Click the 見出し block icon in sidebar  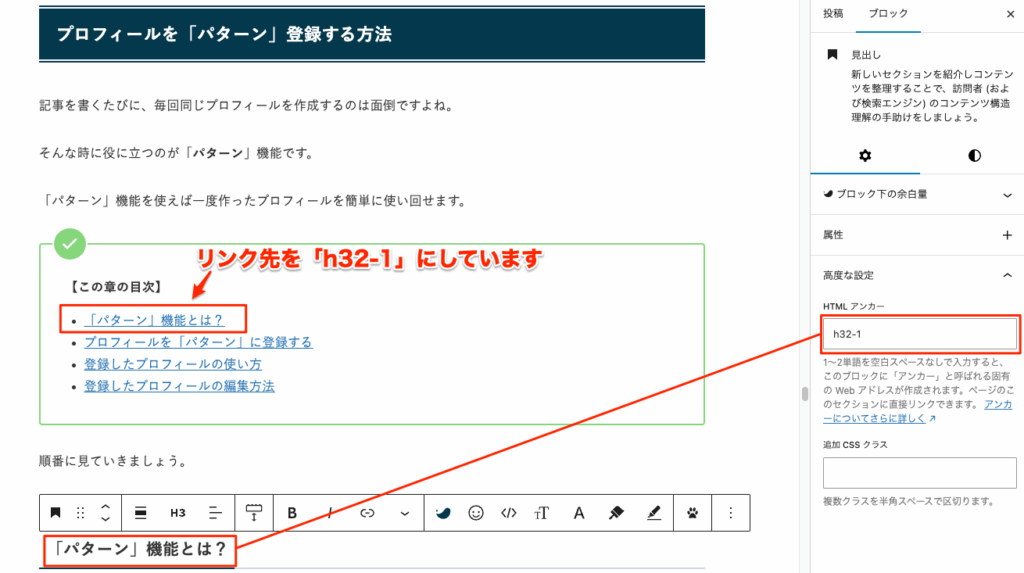coord(832,54)
